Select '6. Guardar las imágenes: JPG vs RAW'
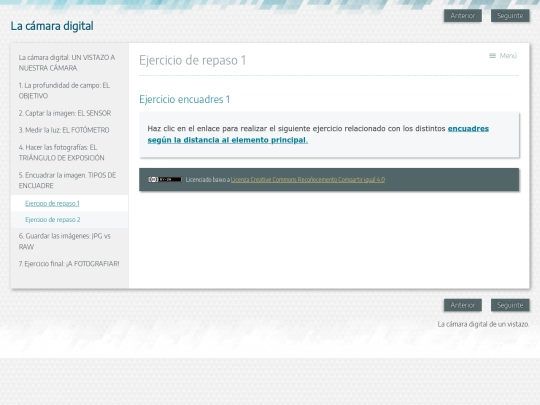 (69, 241)
